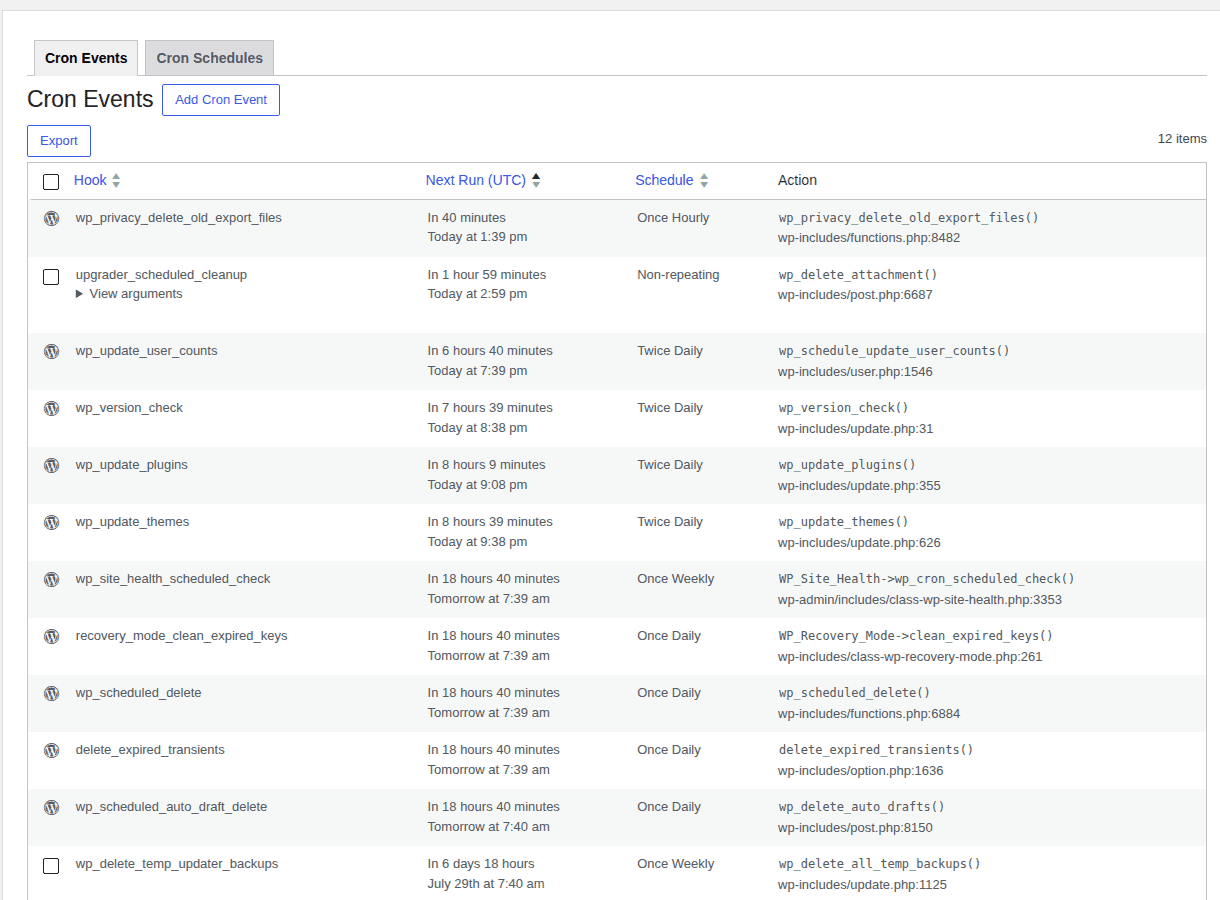
Task: Click WordPress icon beside wp_site_health_scheduled_check
Action: 51,579
